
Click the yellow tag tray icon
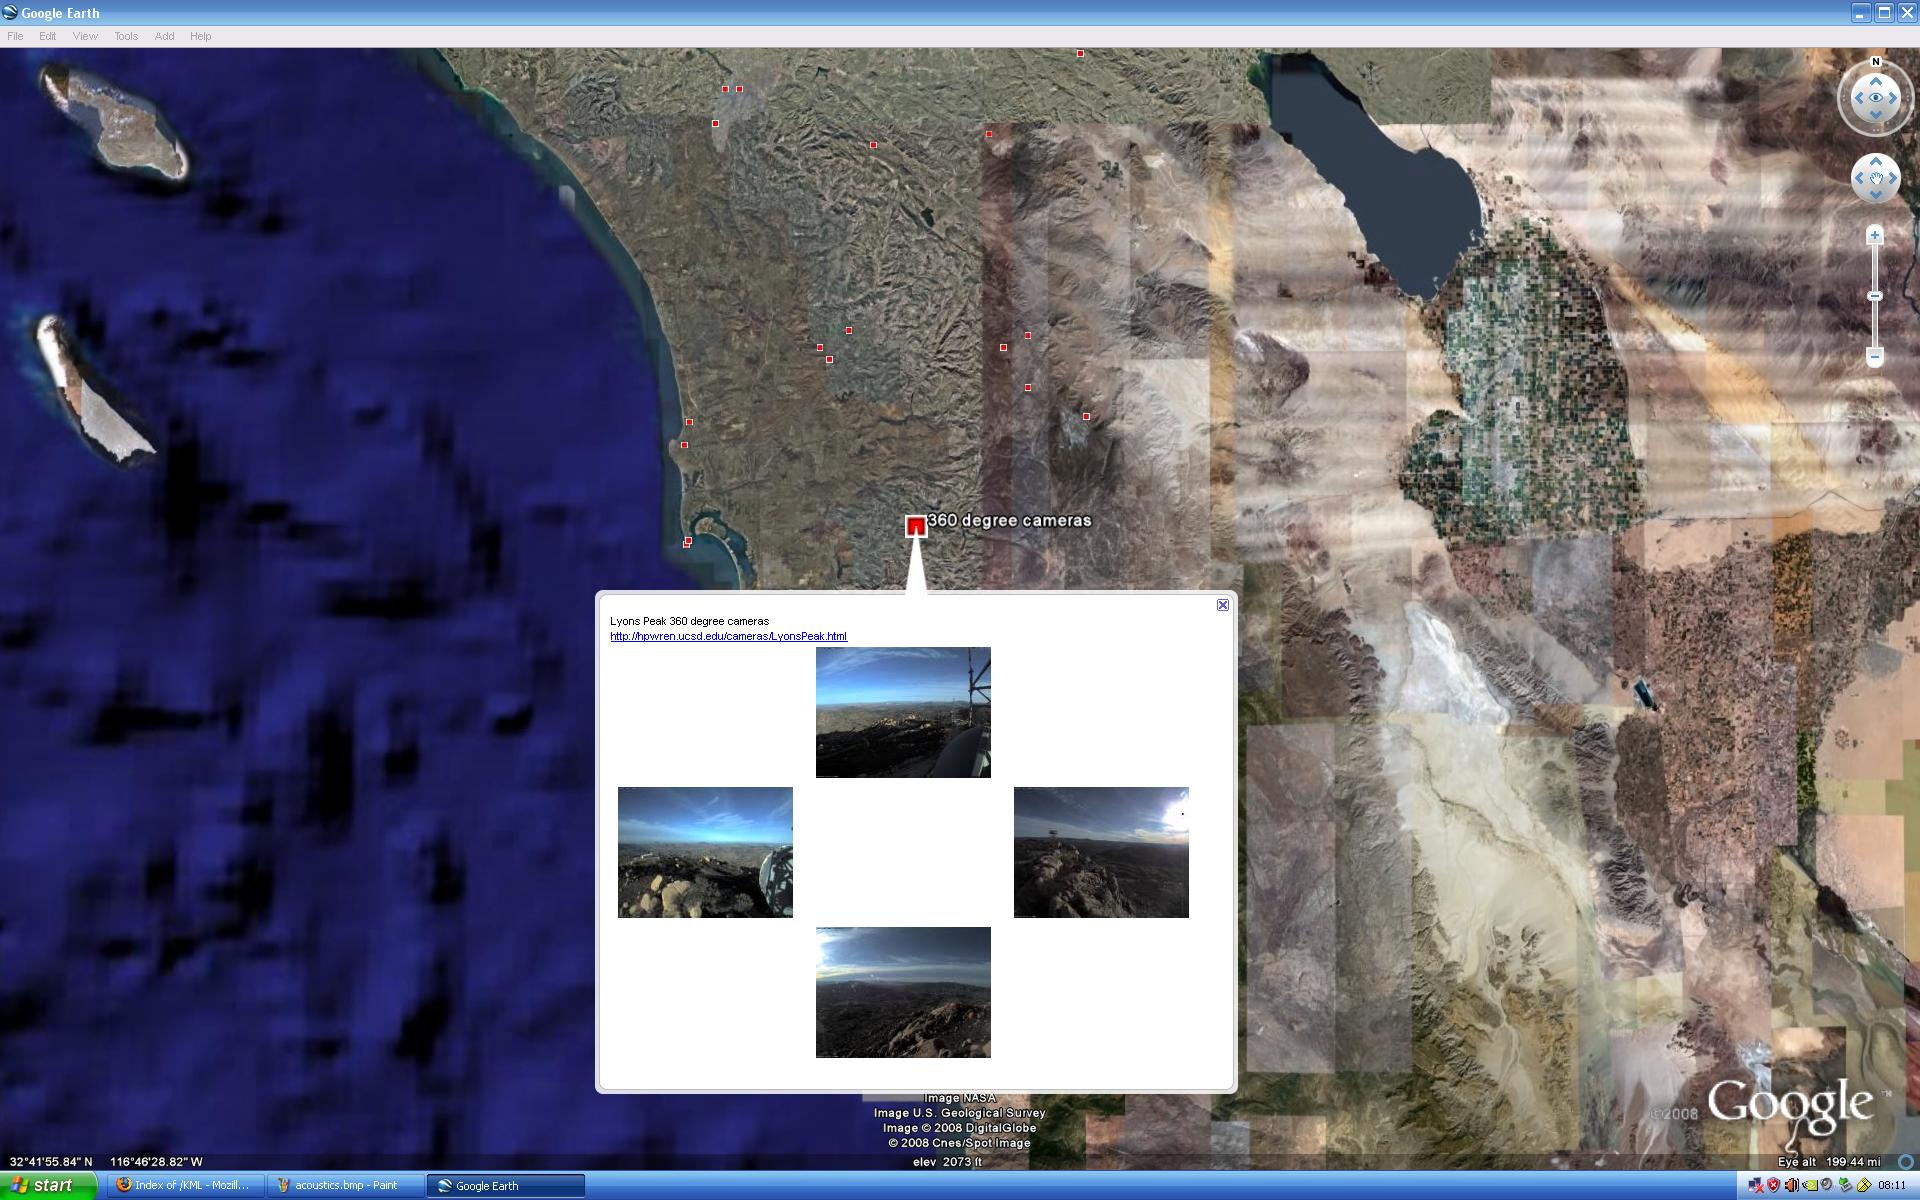tap(1864, 1186)
